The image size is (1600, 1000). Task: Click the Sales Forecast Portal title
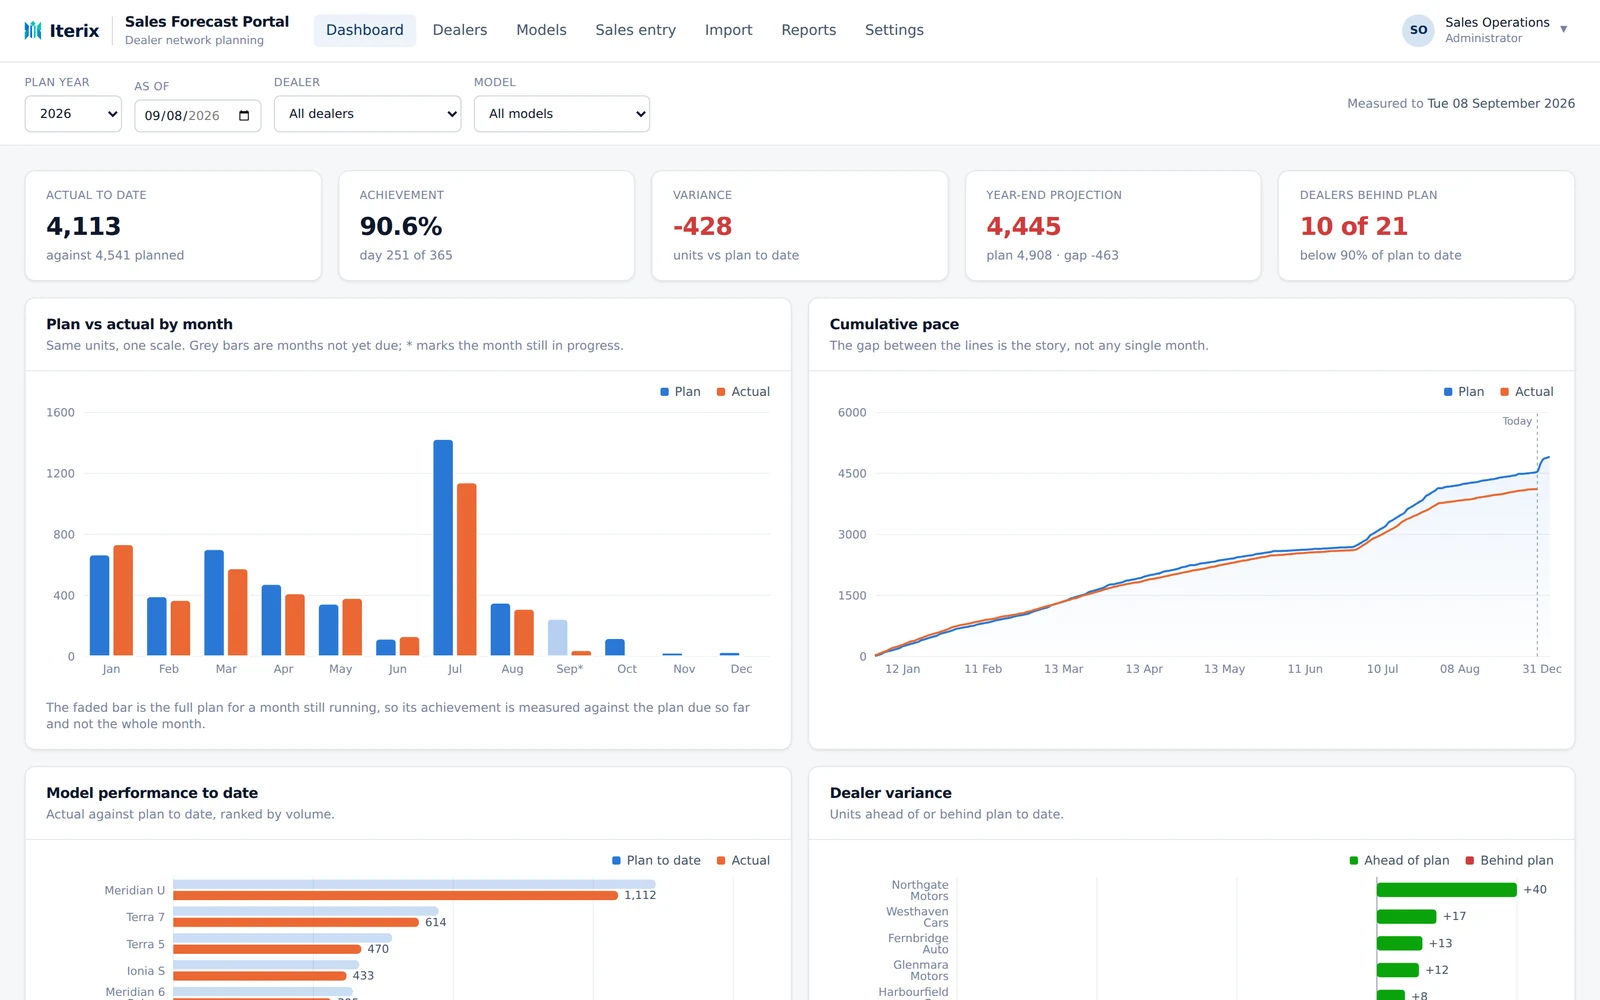pyautogui.click(x=207, y=22)
